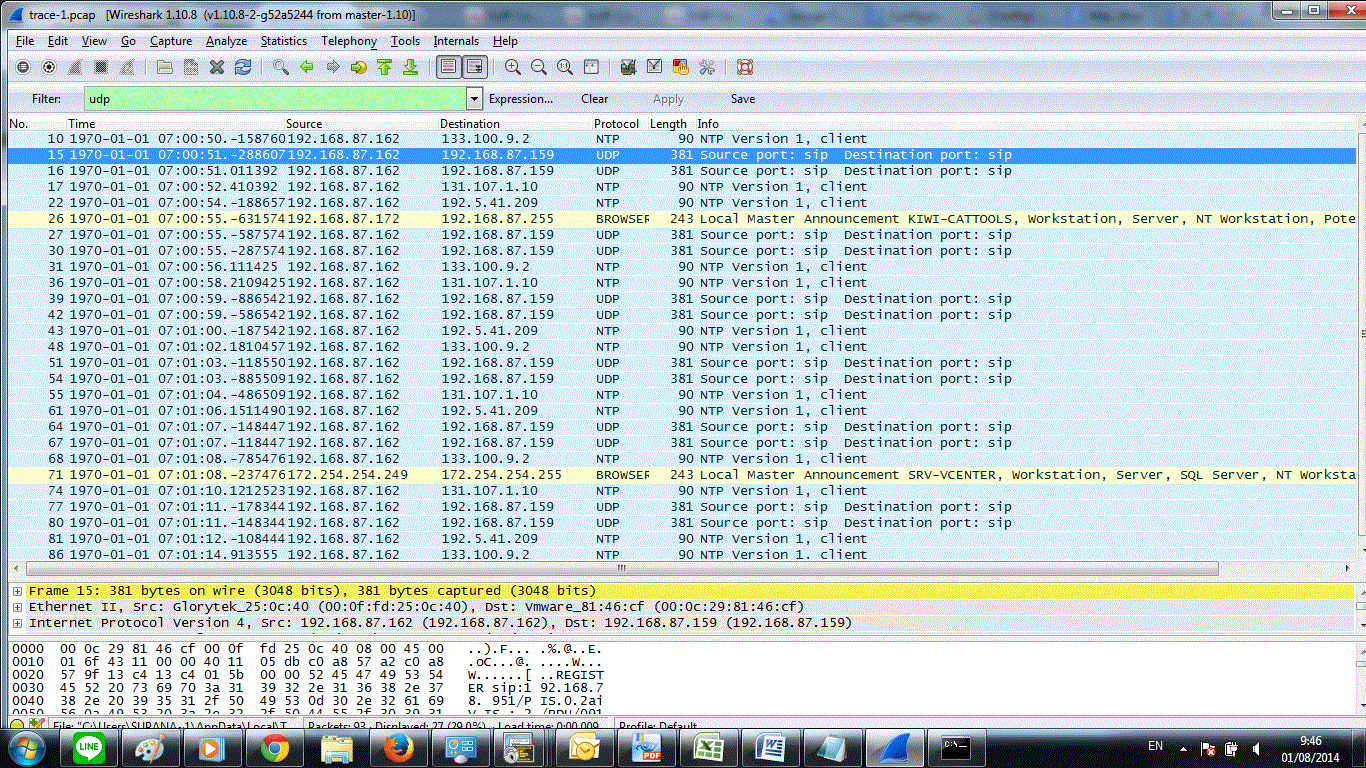Clear the display filter

(x=594, y=99)
